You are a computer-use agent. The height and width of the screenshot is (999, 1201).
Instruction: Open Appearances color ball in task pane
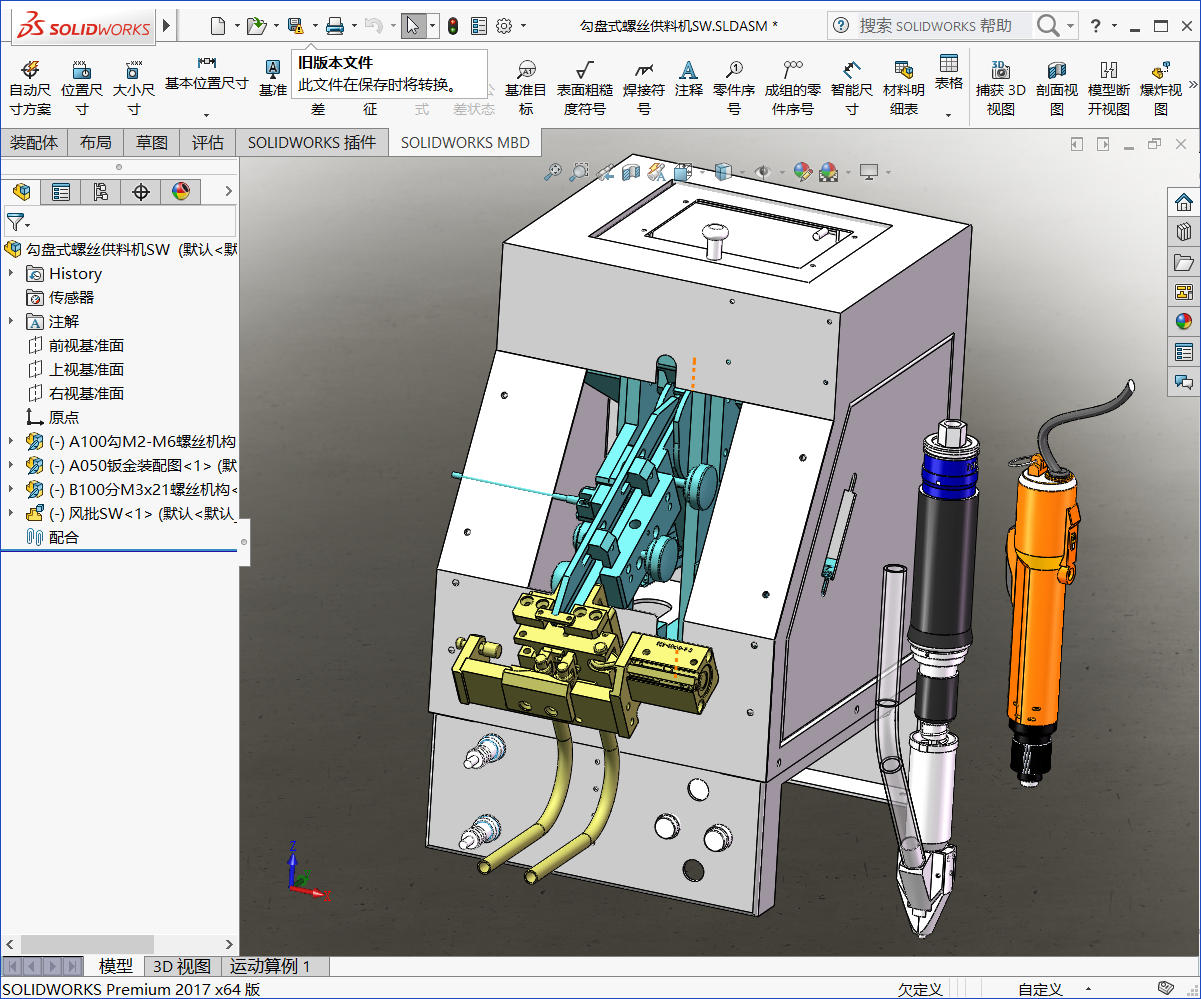click(x=1184, y=322)
